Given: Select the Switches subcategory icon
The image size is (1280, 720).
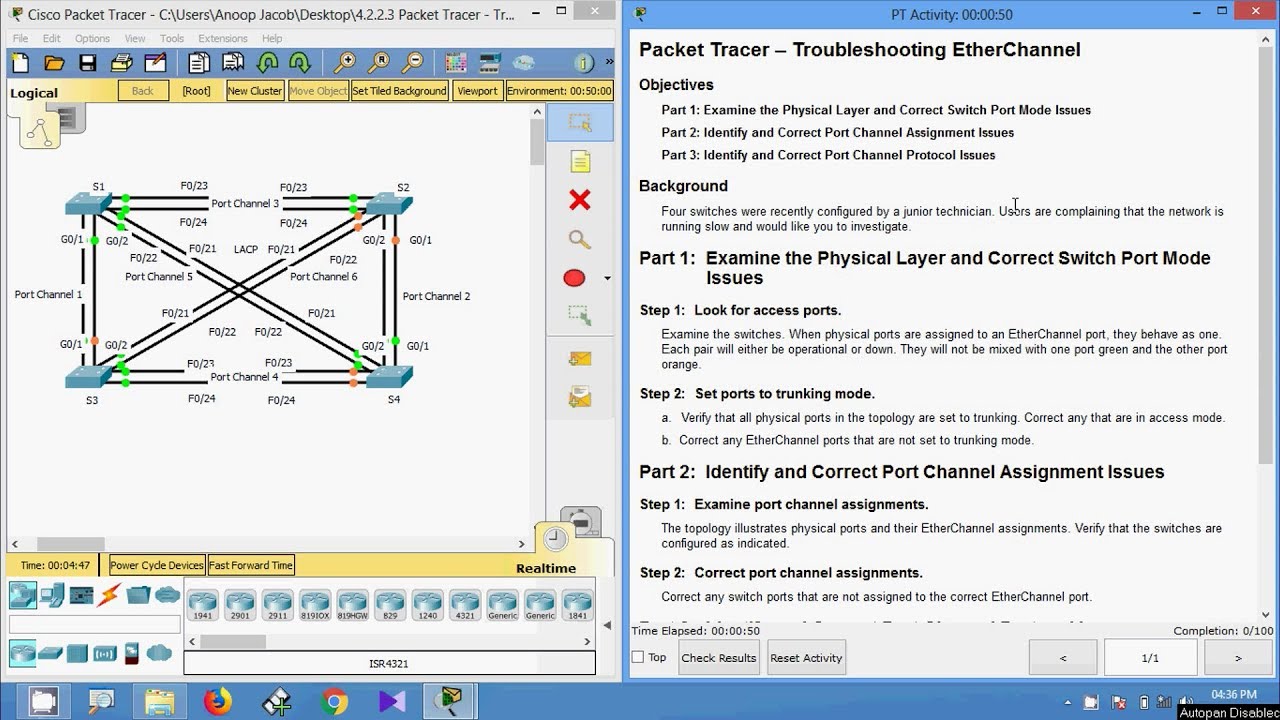Looking at the screenshot, I should pos(50,653).
